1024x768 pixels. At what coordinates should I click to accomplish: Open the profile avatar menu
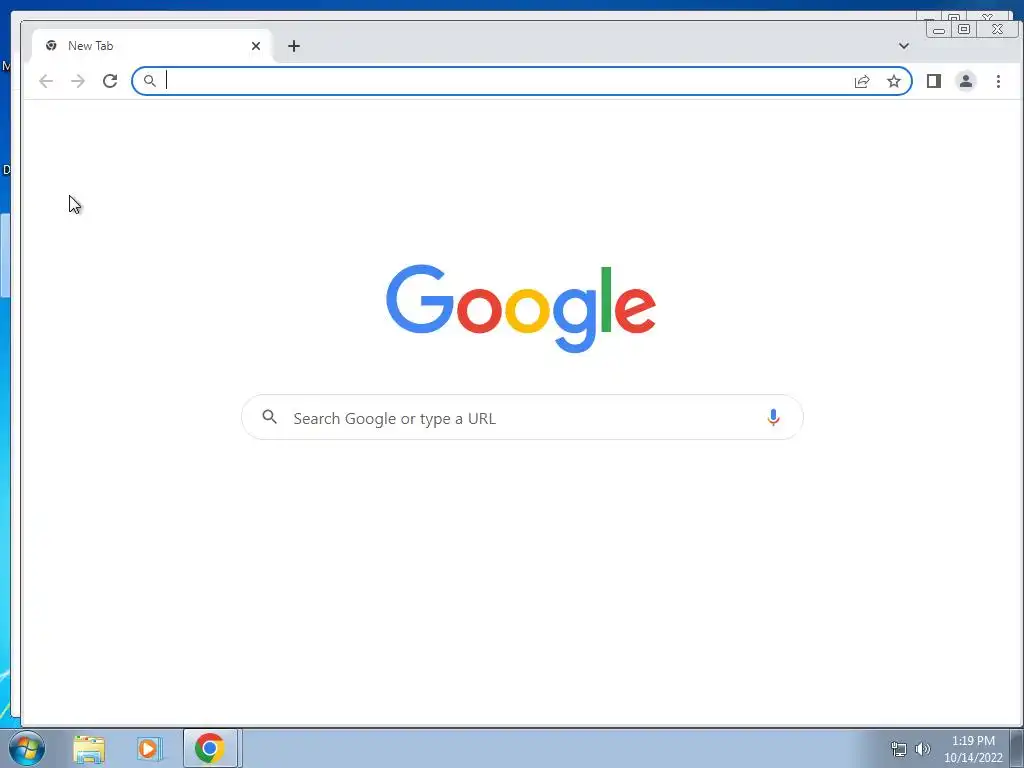point(966,81)
